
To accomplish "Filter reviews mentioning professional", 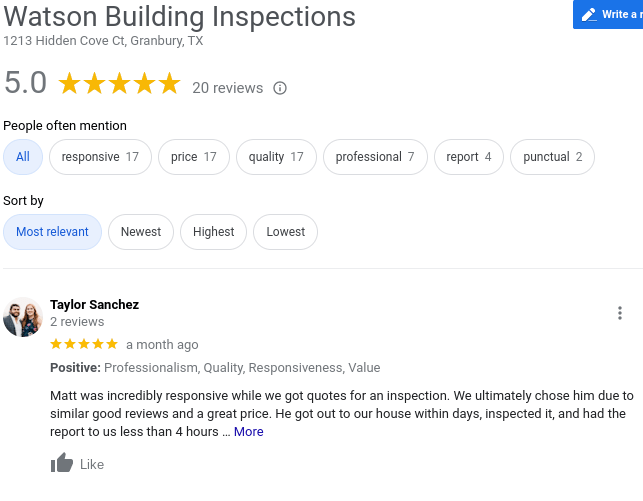I will 375,157.
